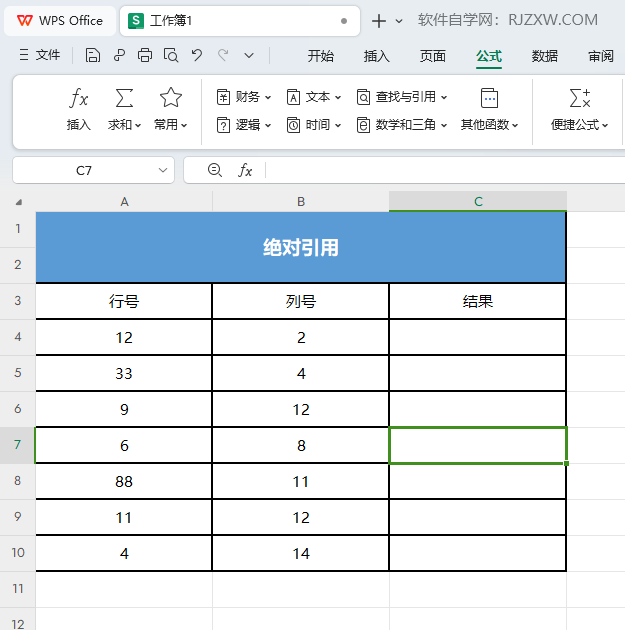
Task: Switch to the 数据 ribbon tab
Action: point(545,56)
